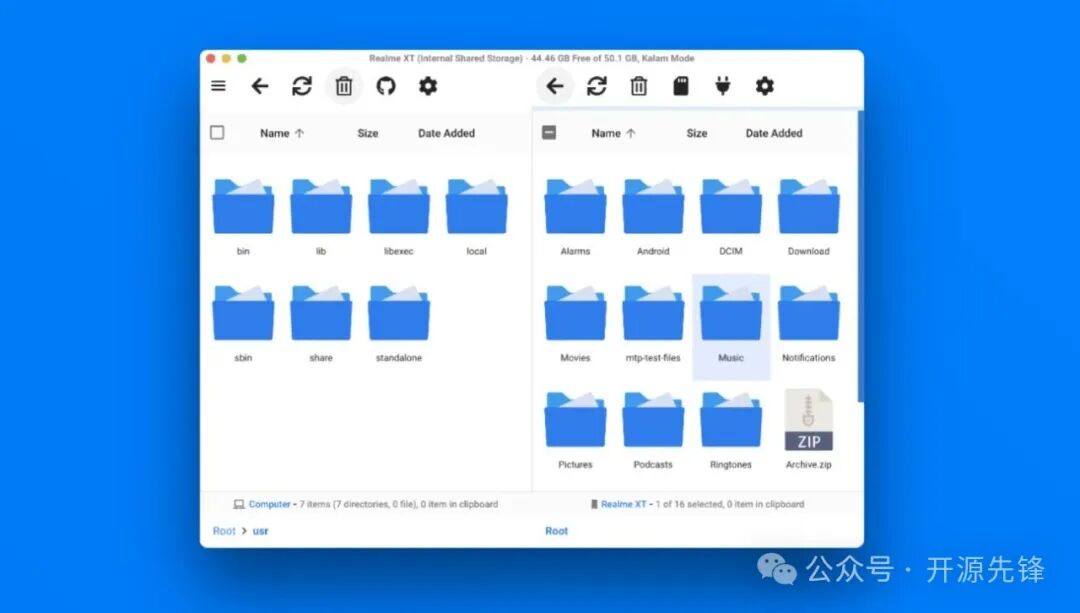Refresh the Realme XT file listing
This screenshot has height=613, width=1080.
[x=597, y=86]
